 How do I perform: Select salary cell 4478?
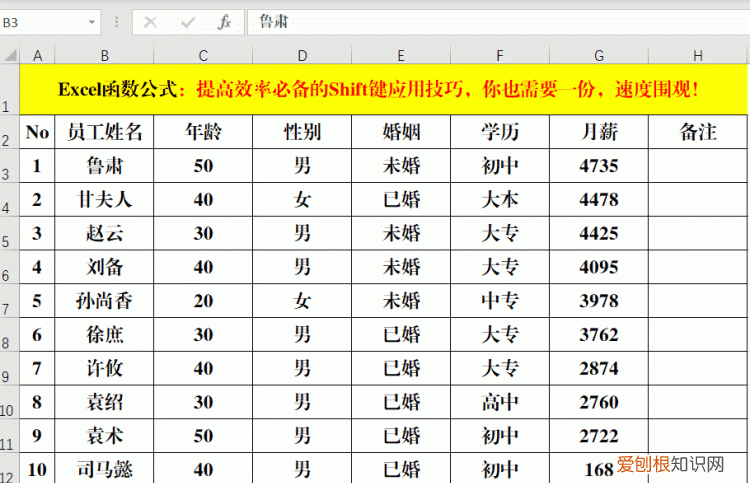coord(599,199)
